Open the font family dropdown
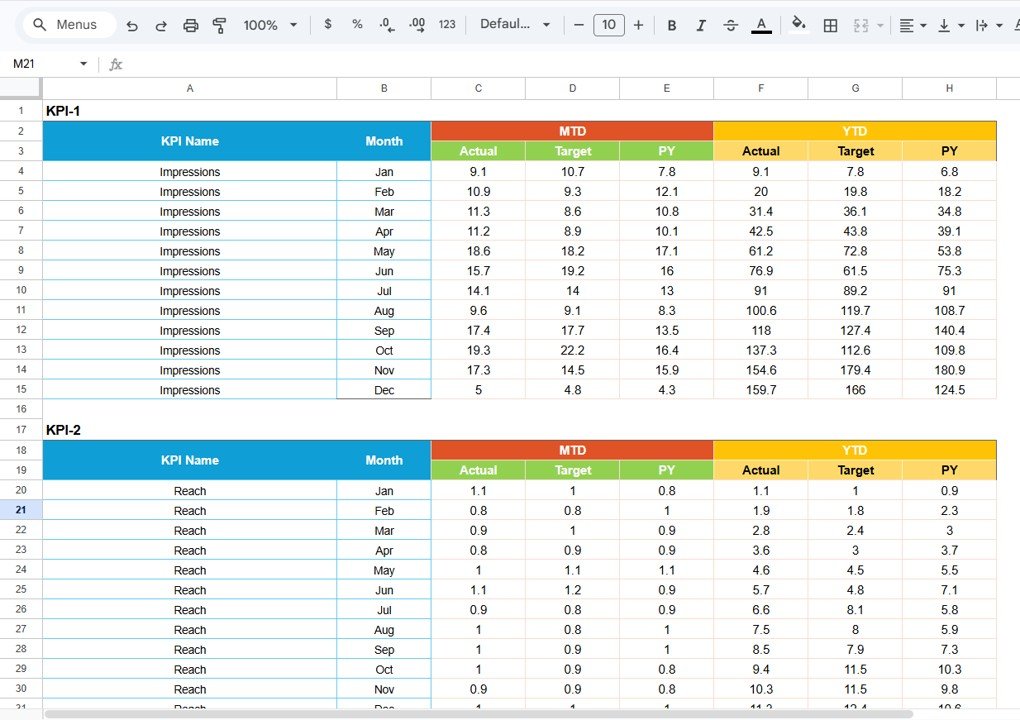The image size is (1020, 720). [515, 24]
